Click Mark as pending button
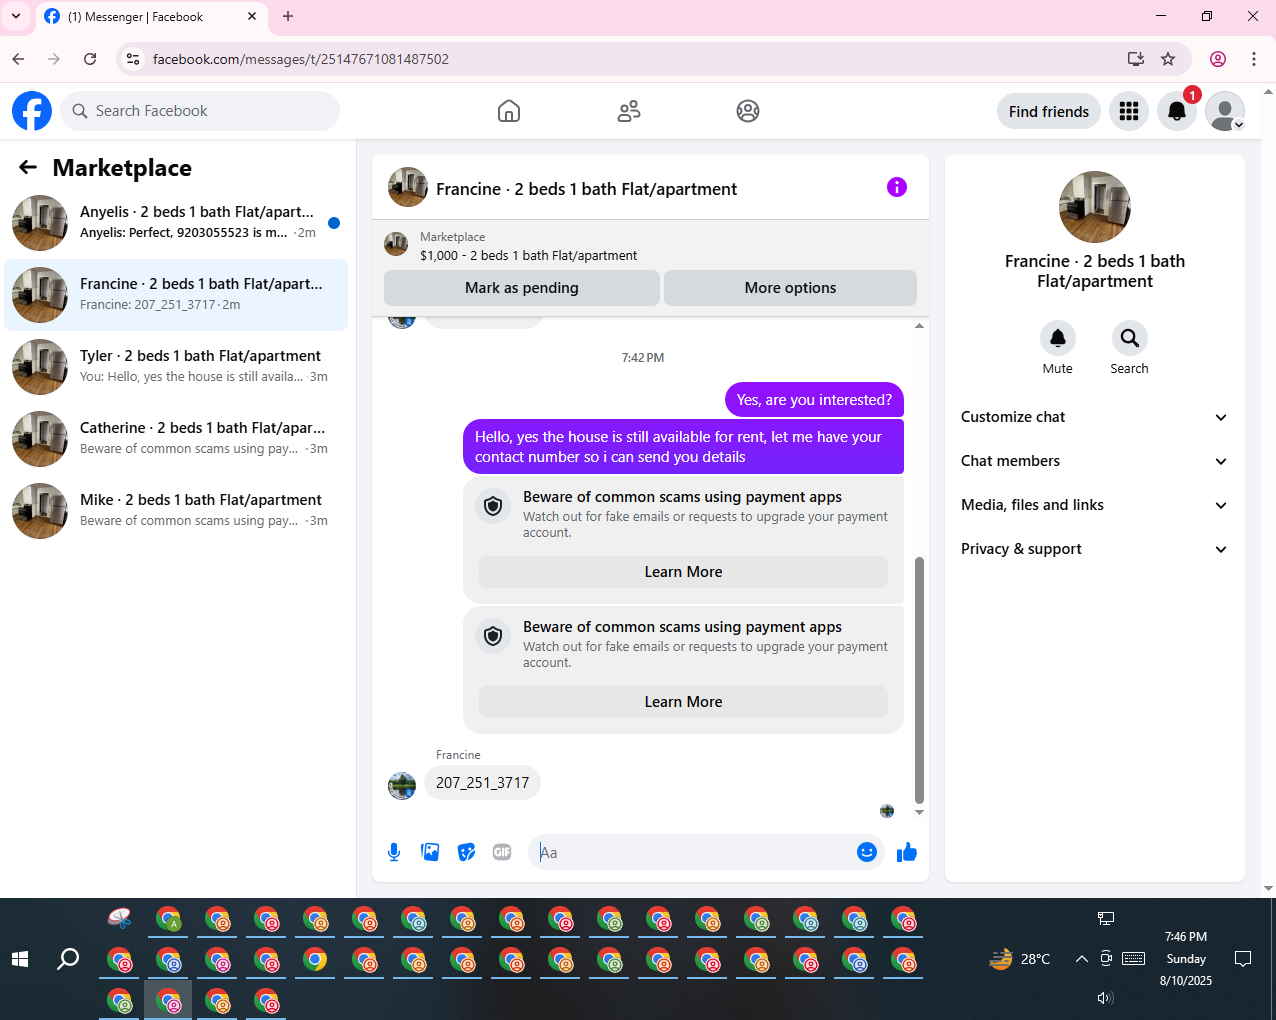Screen dimensions: 1276x1020 522,288
